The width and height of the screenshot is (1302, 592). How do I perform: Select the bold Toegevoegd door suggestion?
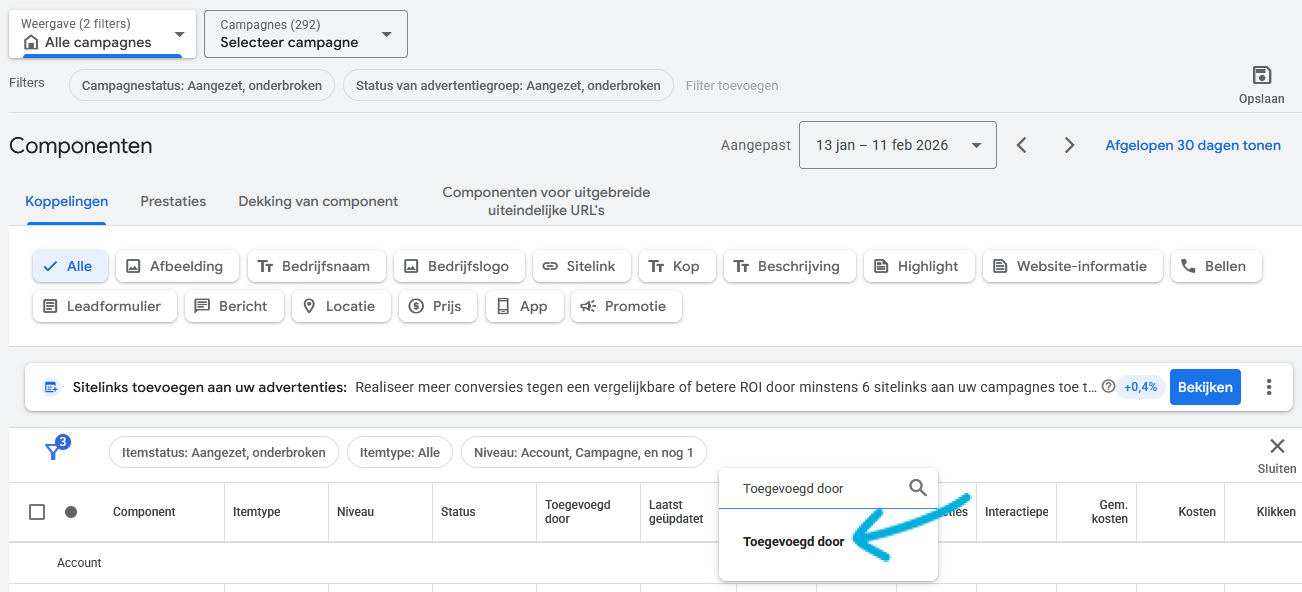[x=793, y=542]
